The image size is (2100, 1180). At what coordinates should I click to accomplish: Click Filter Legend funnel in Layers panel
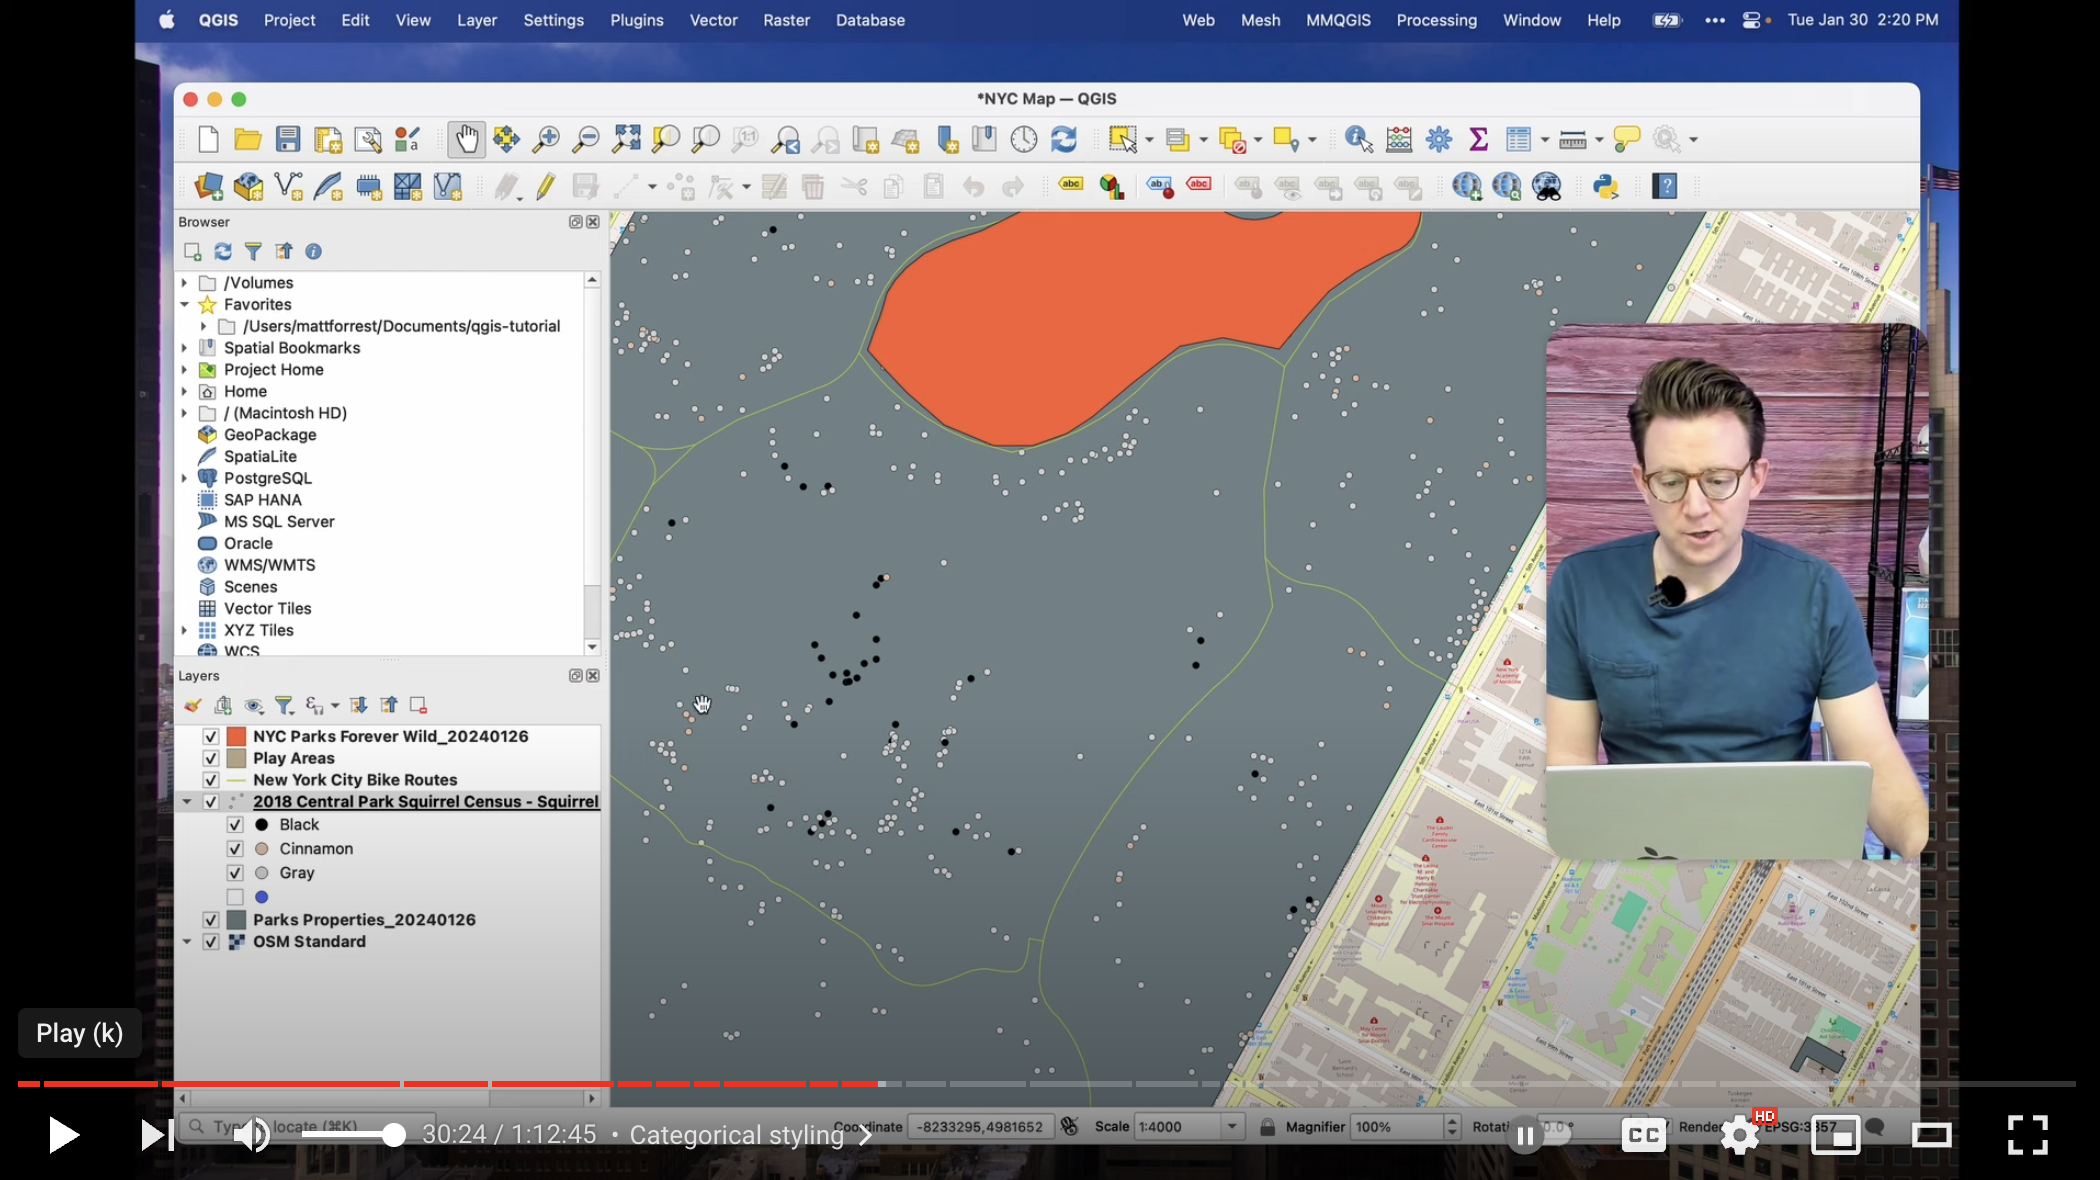coord(284,706)
